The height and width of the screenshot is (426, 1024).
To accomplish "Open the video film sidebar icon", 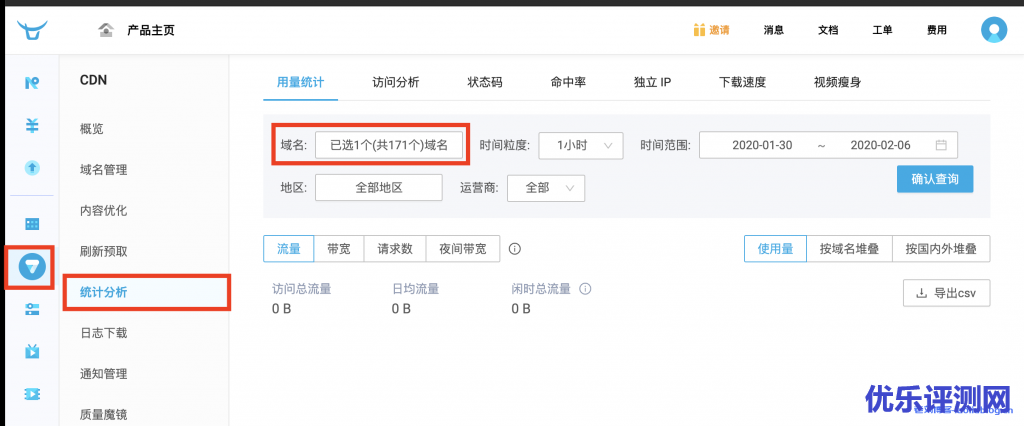I will pyautogui.click(x=32, y=394).
